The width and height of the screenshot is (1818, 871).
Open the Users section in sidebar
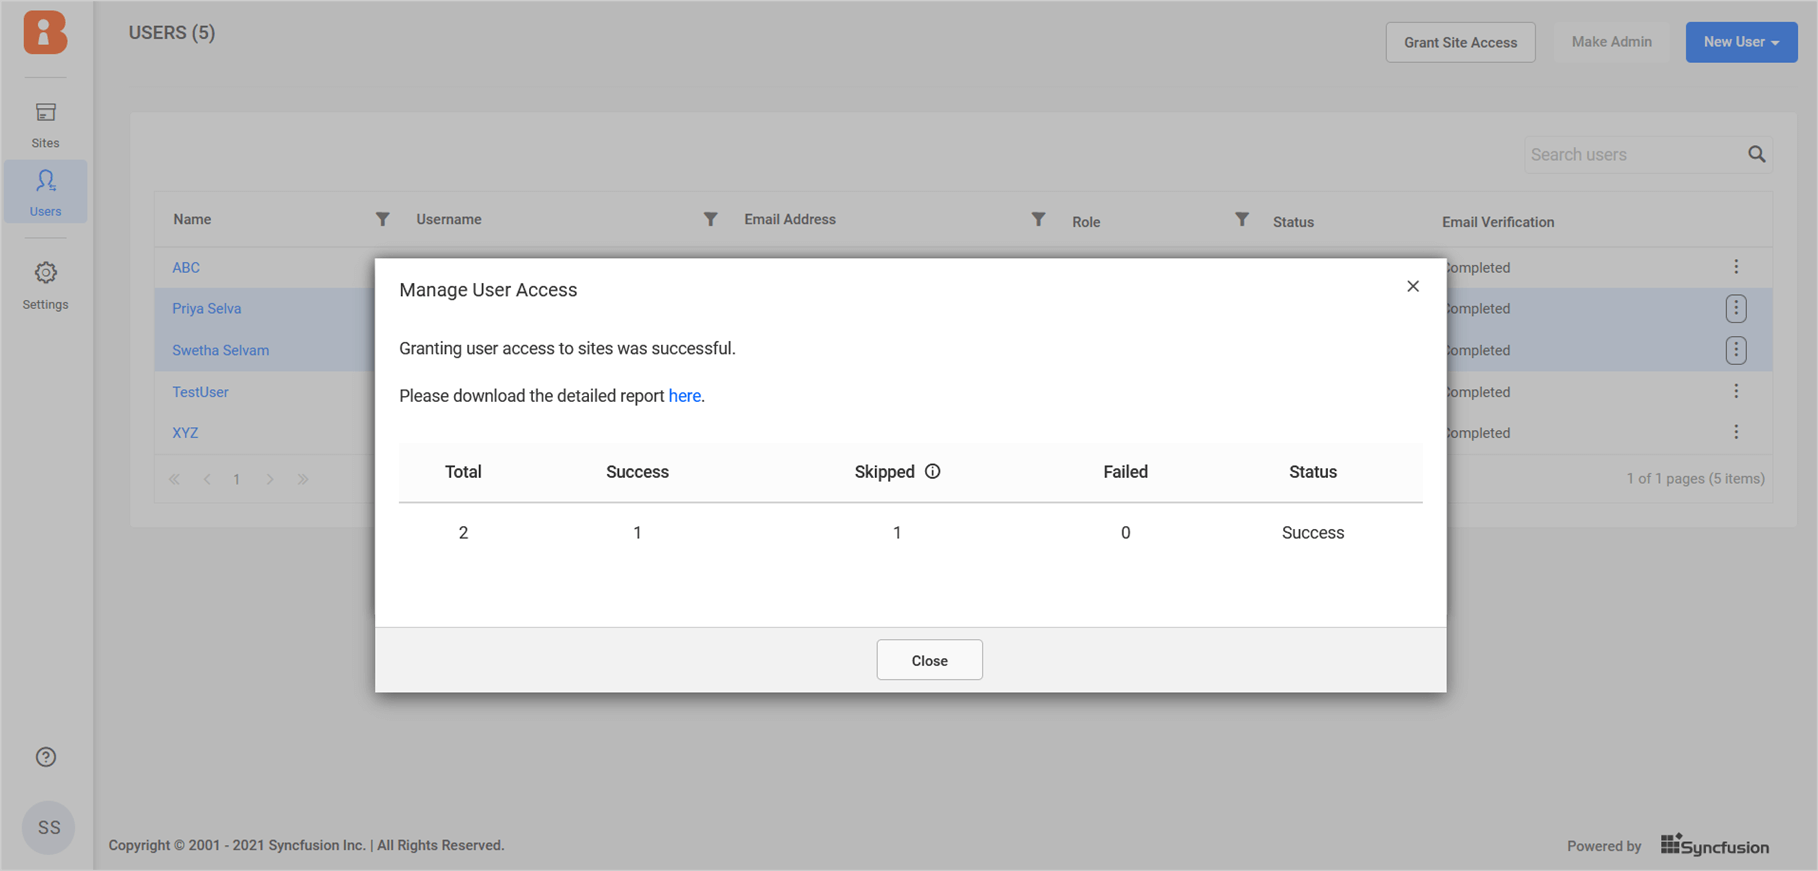tap(45, 192)
